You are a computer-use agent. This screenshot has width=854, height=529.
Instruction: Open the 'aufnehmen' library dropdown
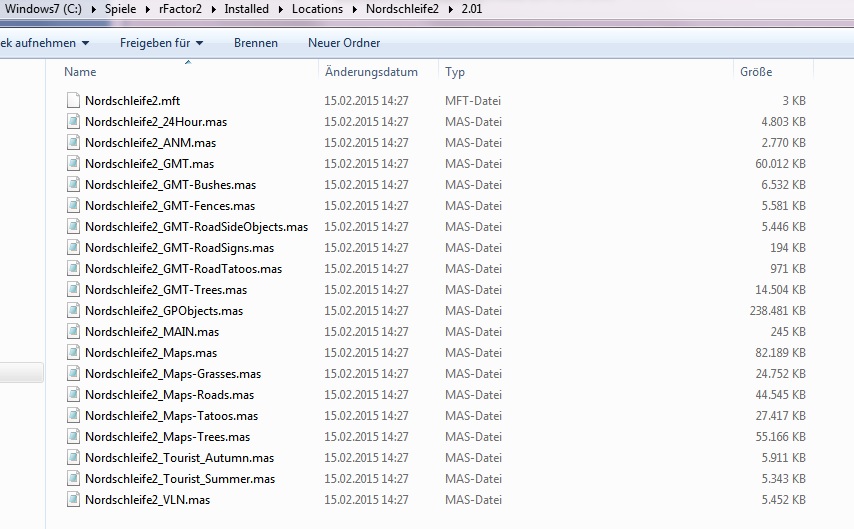45,43
